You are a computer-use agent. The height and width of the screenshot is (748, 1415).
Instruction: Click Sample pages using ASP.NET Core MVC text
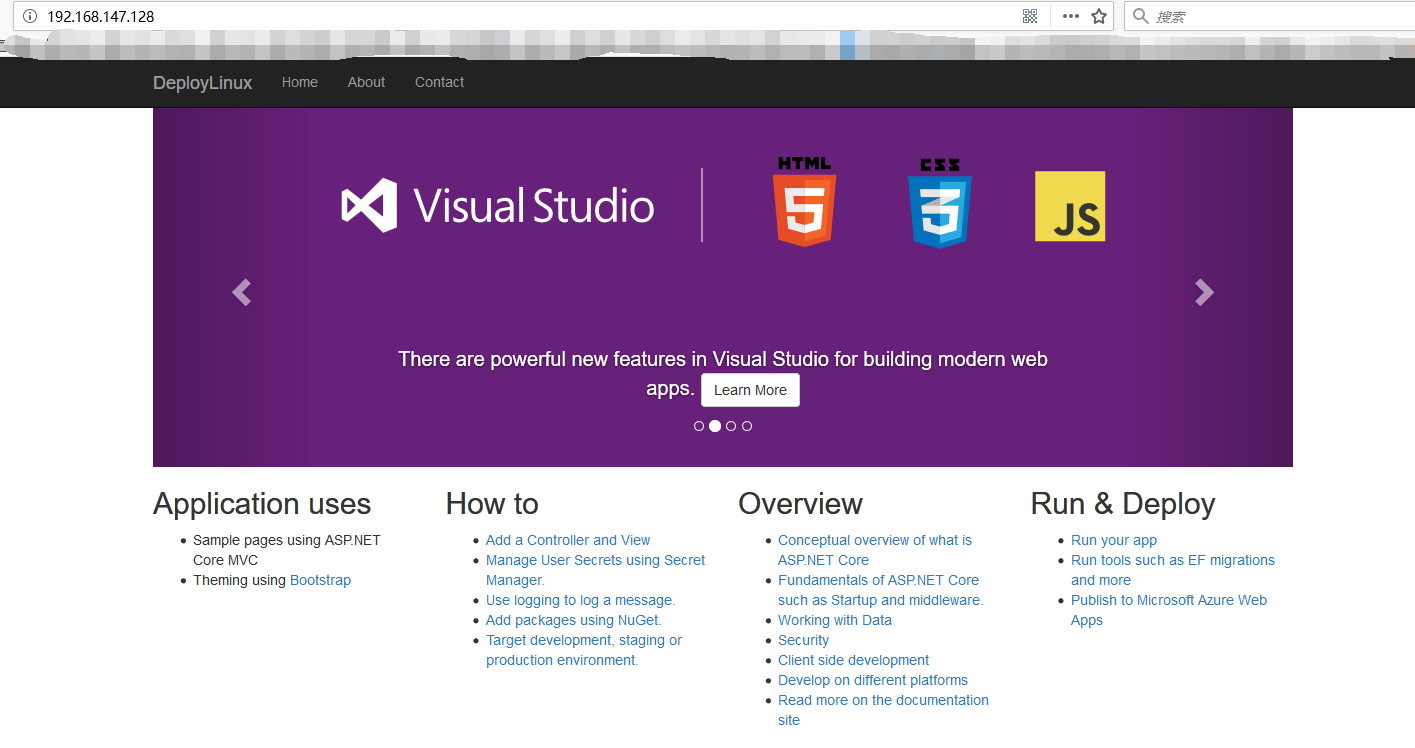click(x=287, y=550)
